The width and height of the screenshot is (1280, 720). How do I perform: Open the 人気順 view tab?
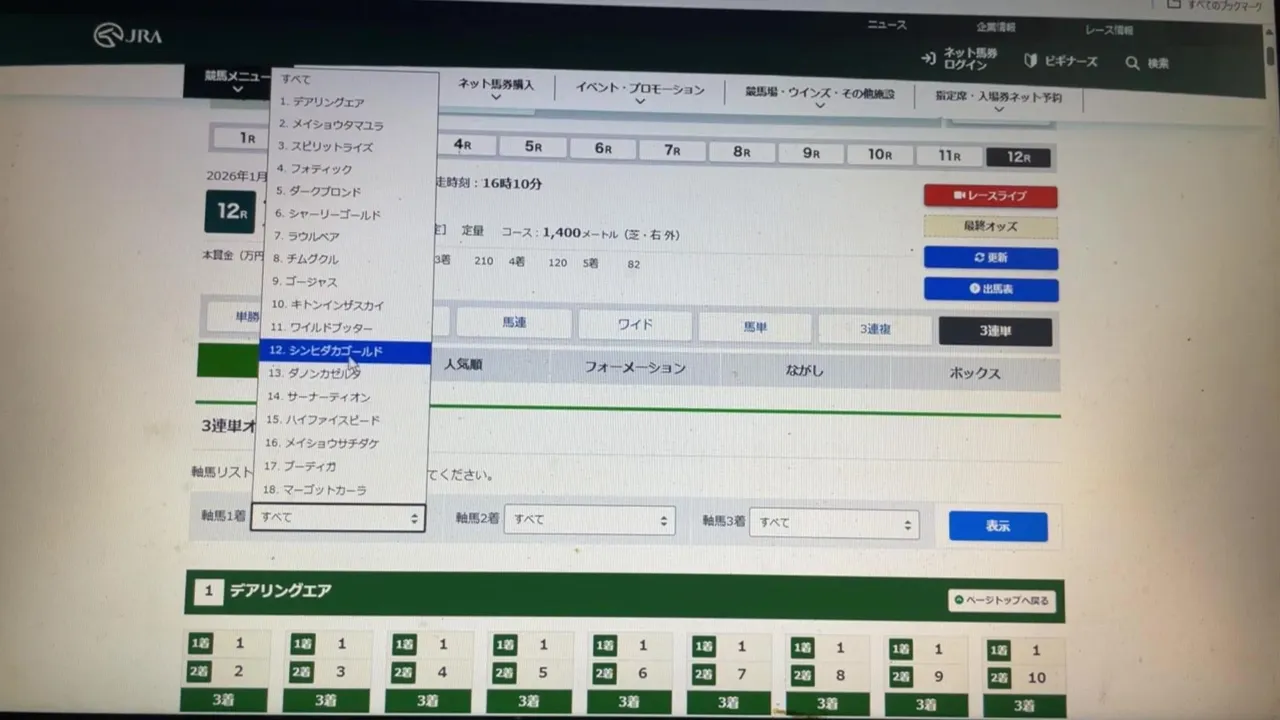(x=463, y=365)
